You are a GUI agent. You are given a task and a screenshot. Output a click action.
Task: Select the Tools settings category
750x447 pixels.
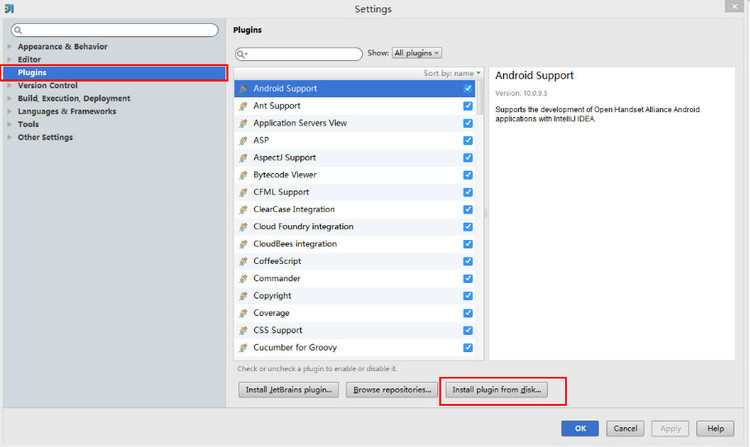pyautogui.click(x=28, y=124)
